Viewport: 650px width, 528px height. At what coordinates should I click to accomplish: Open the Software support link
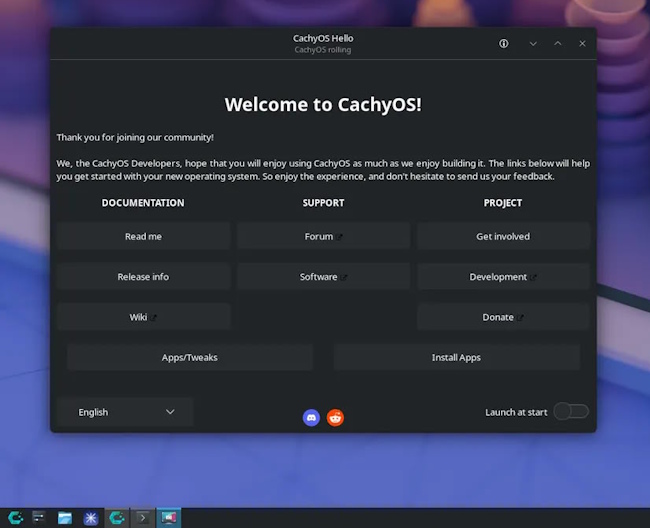tap(323, 276)
